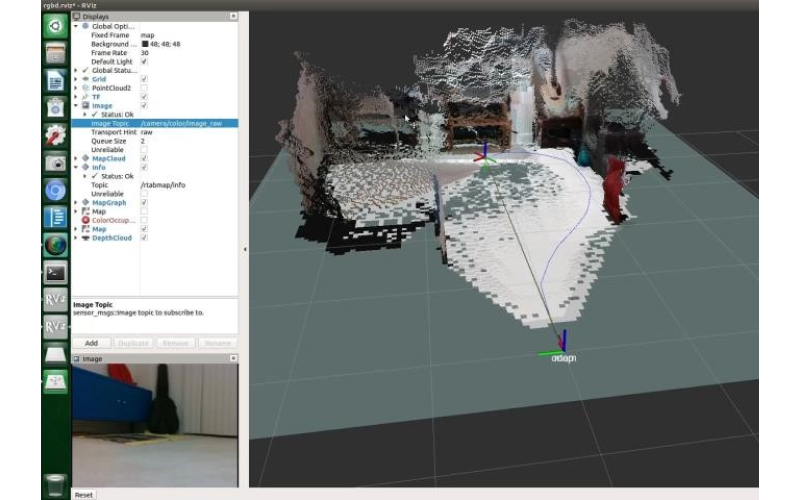Image resolution: width=800 pixels, height=500 pixels.
Task: Open the Terminal from the dock
Action: (x=56, y=271)
